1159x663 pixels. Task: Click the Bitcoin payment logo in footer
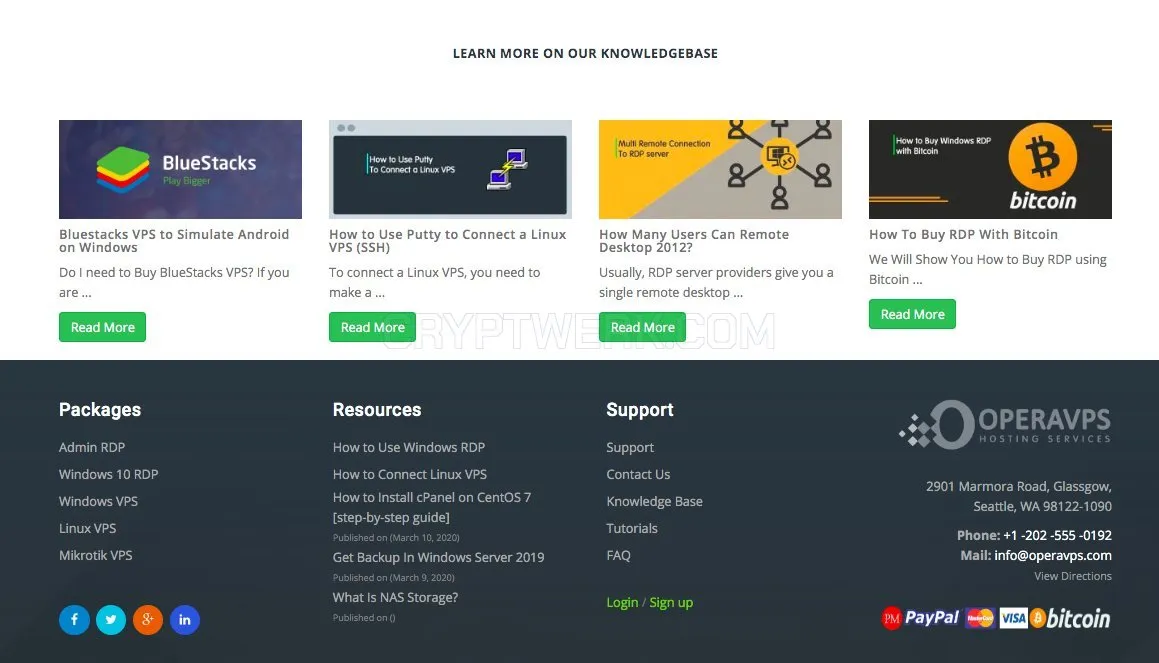click(x=1070, y=618)
